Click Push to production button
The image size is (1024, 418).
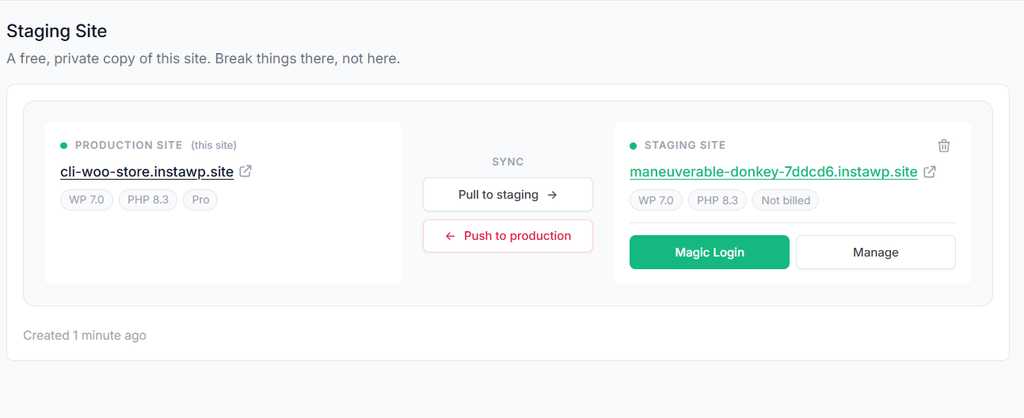[508, 236]
